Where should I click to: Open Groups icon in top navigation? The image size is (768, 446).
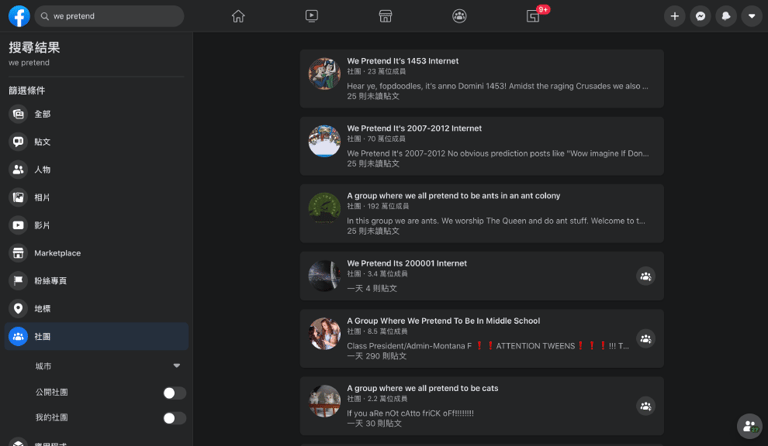(x=459, y=16)
